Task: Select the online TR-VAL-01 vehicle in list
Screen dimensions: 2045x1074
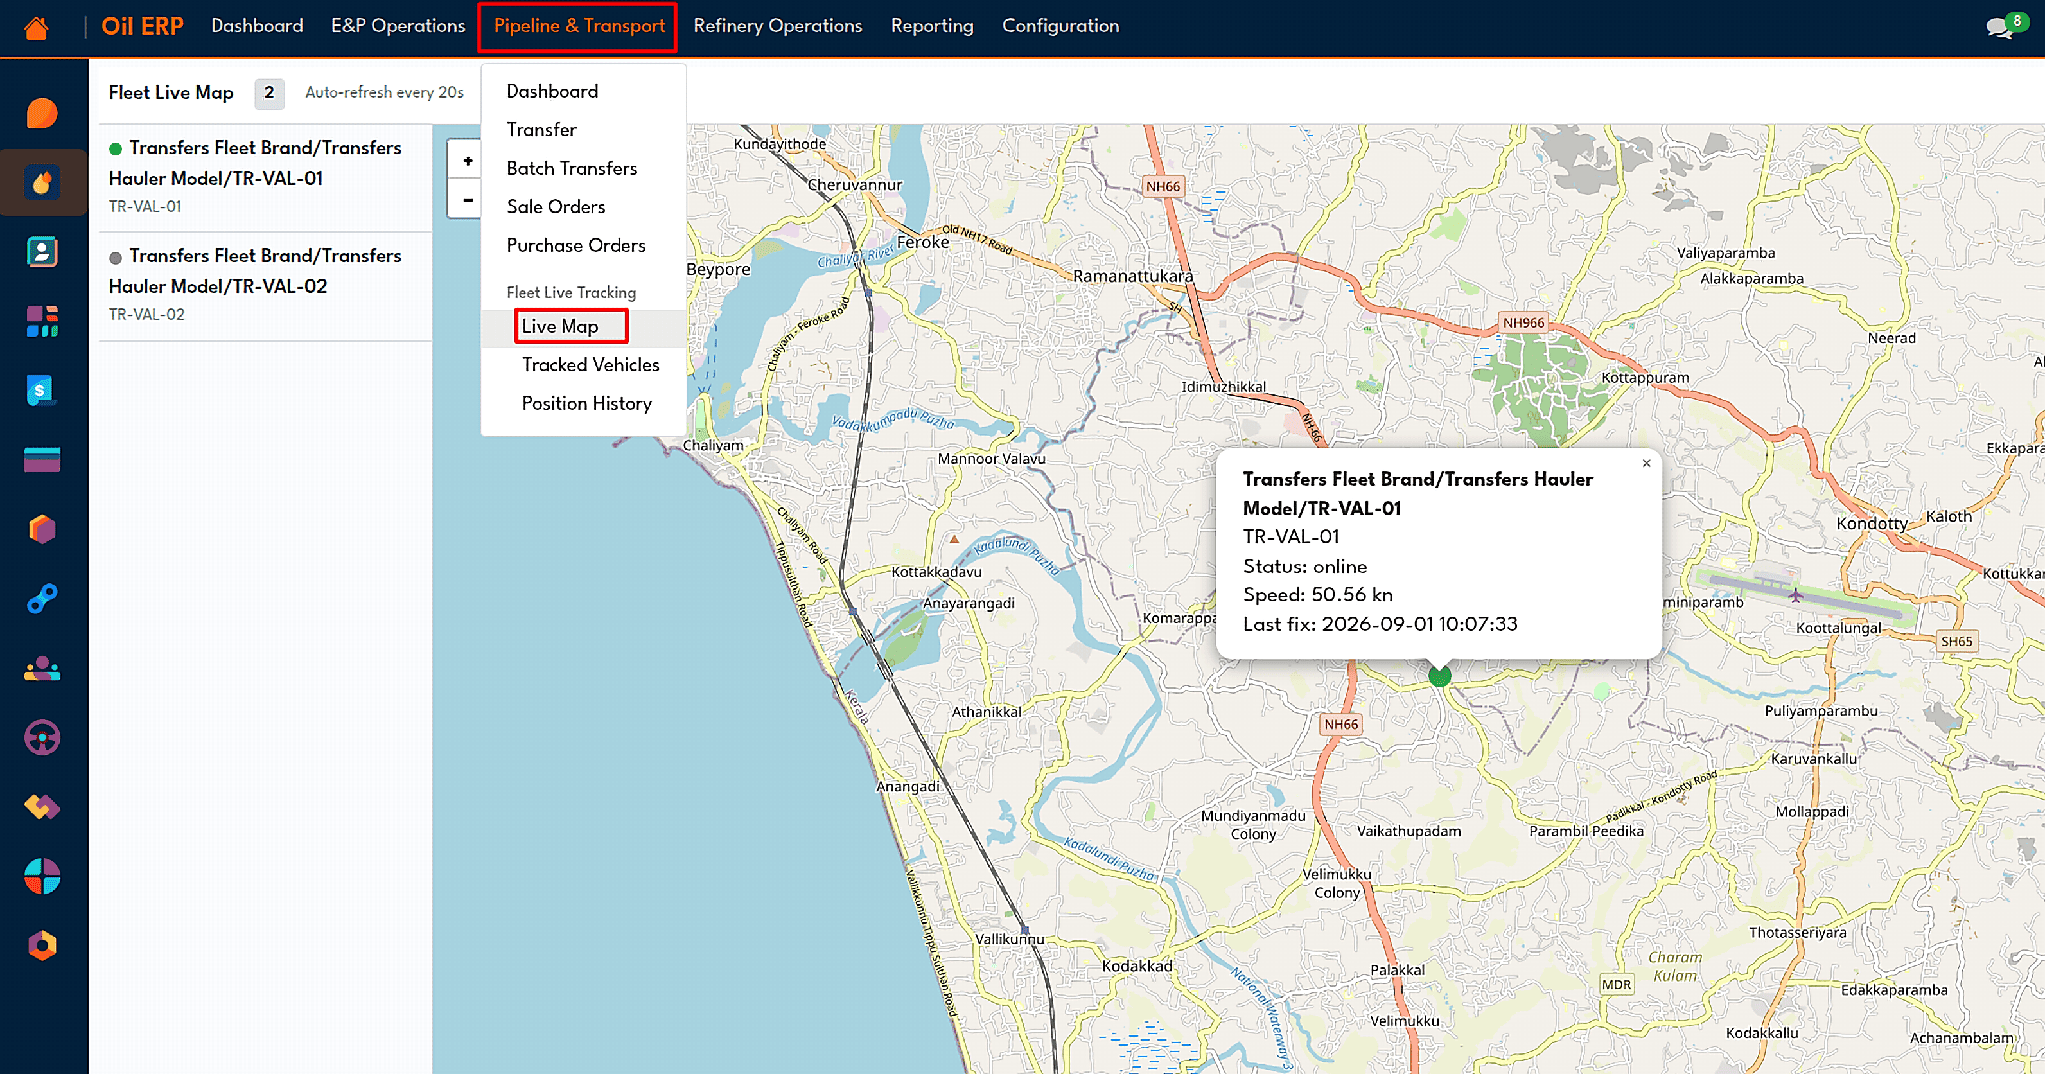Action: (x=265, y=178)
